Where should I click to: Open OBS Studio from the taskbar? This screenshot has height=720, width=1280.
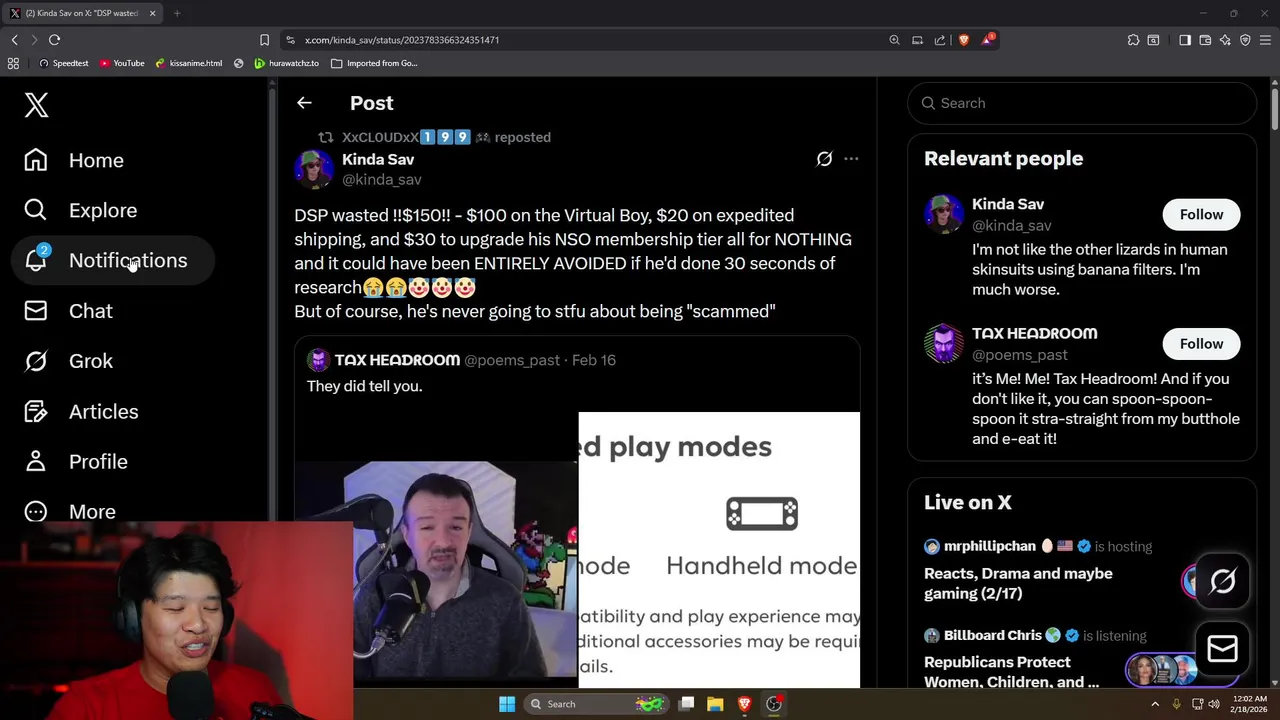pos(774,704)
